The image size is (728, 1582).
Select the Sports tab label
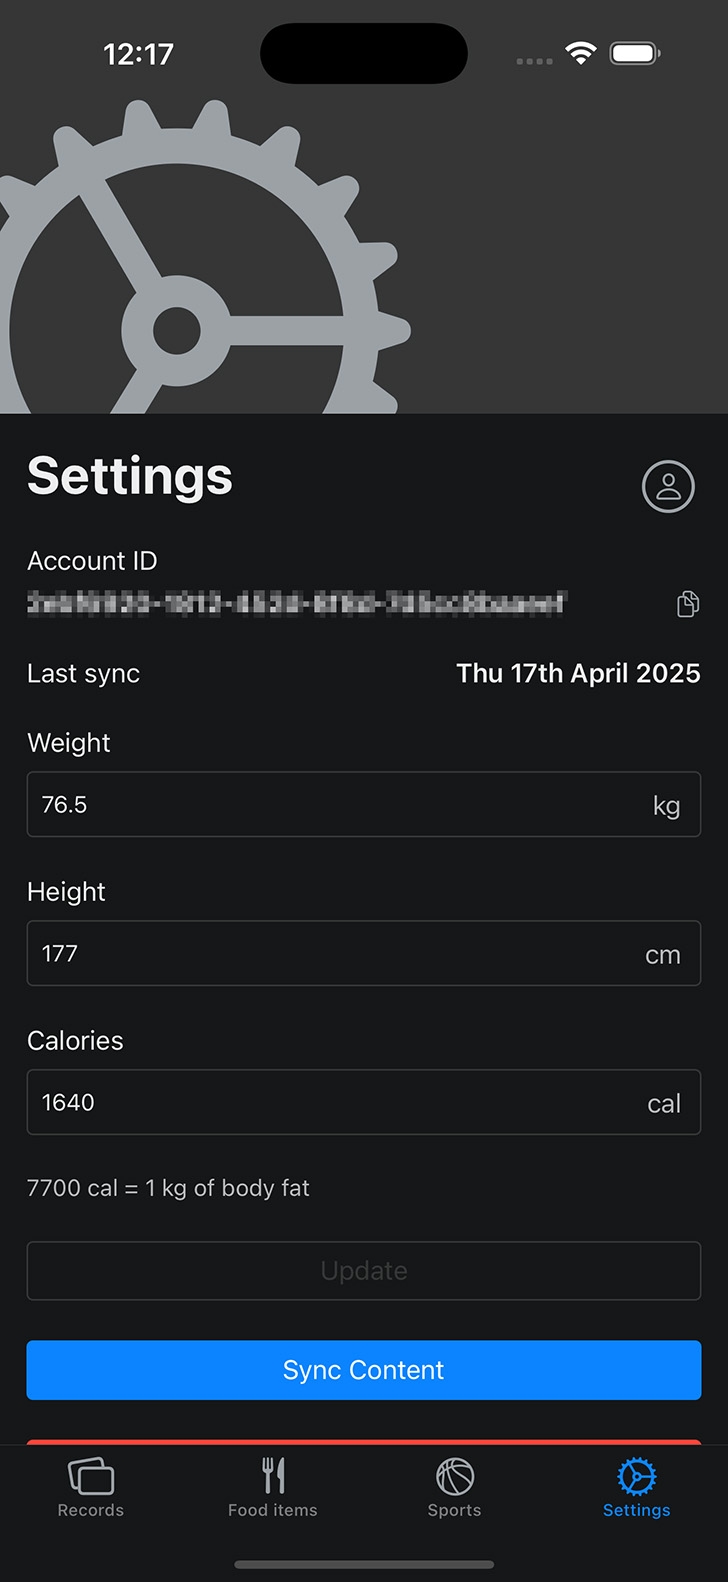tap(455, 1510)
